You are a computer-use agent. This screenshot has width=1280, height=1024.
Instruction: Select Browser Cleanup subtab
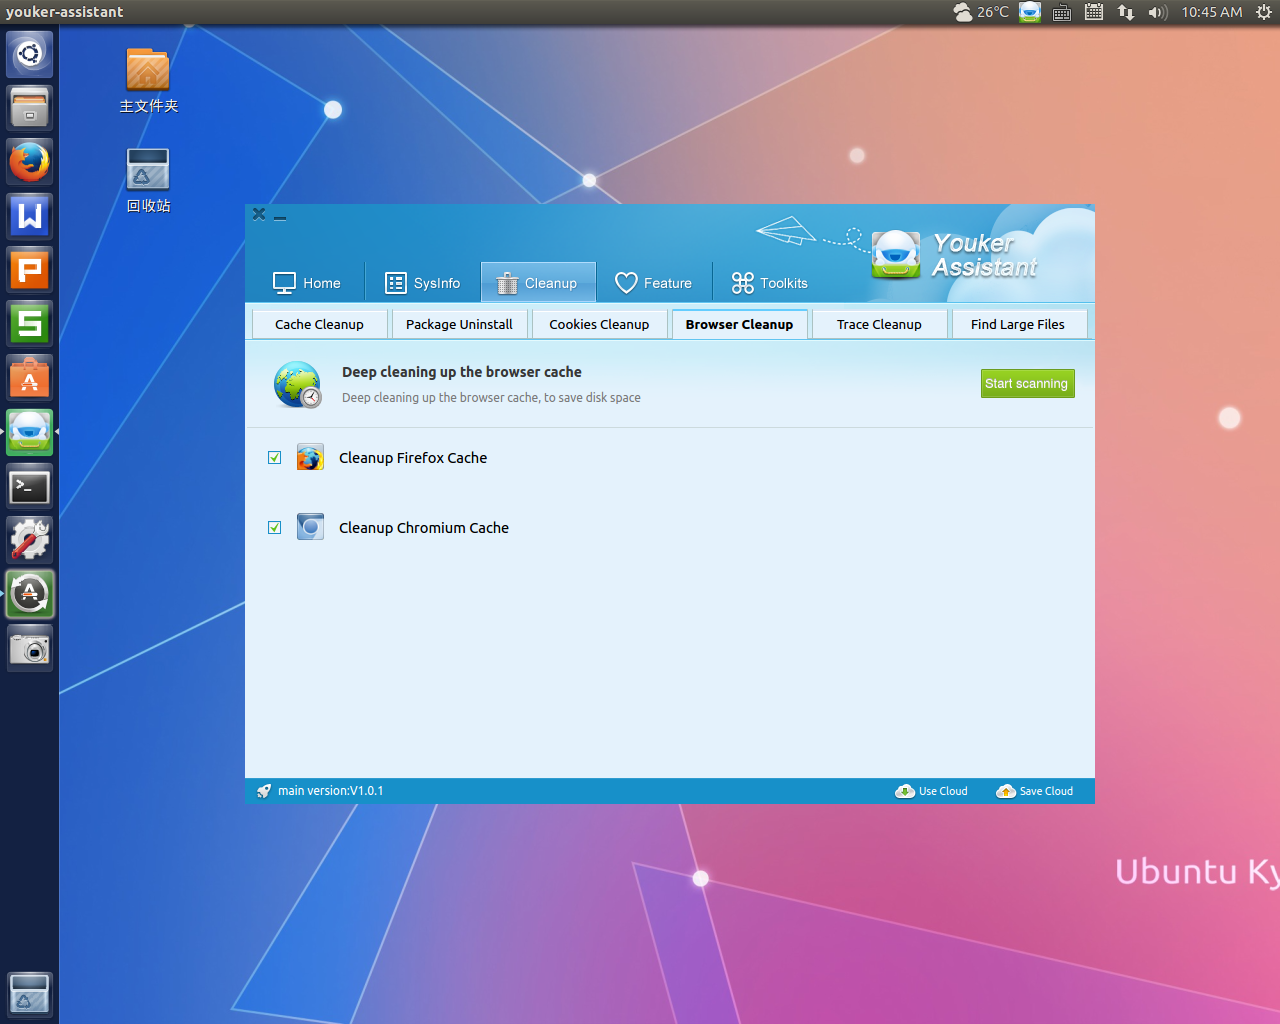pos(739,324)
